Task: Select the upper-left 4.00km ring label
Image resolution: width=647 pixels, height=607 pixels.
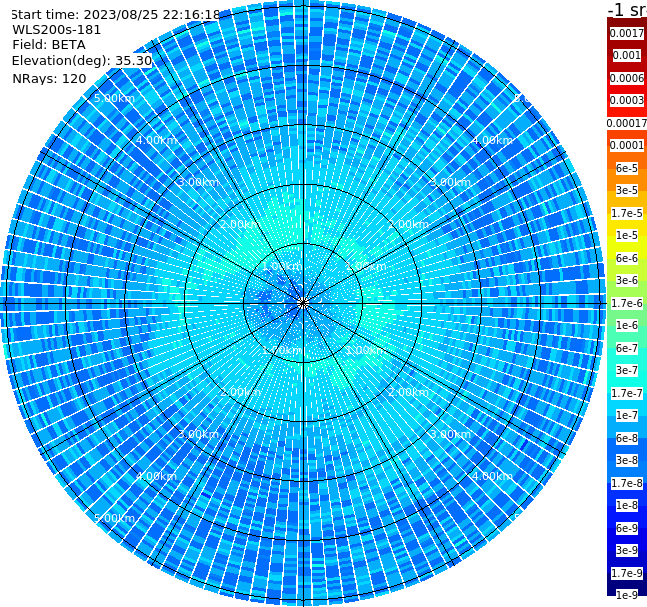Action: [x=156, y=140]
